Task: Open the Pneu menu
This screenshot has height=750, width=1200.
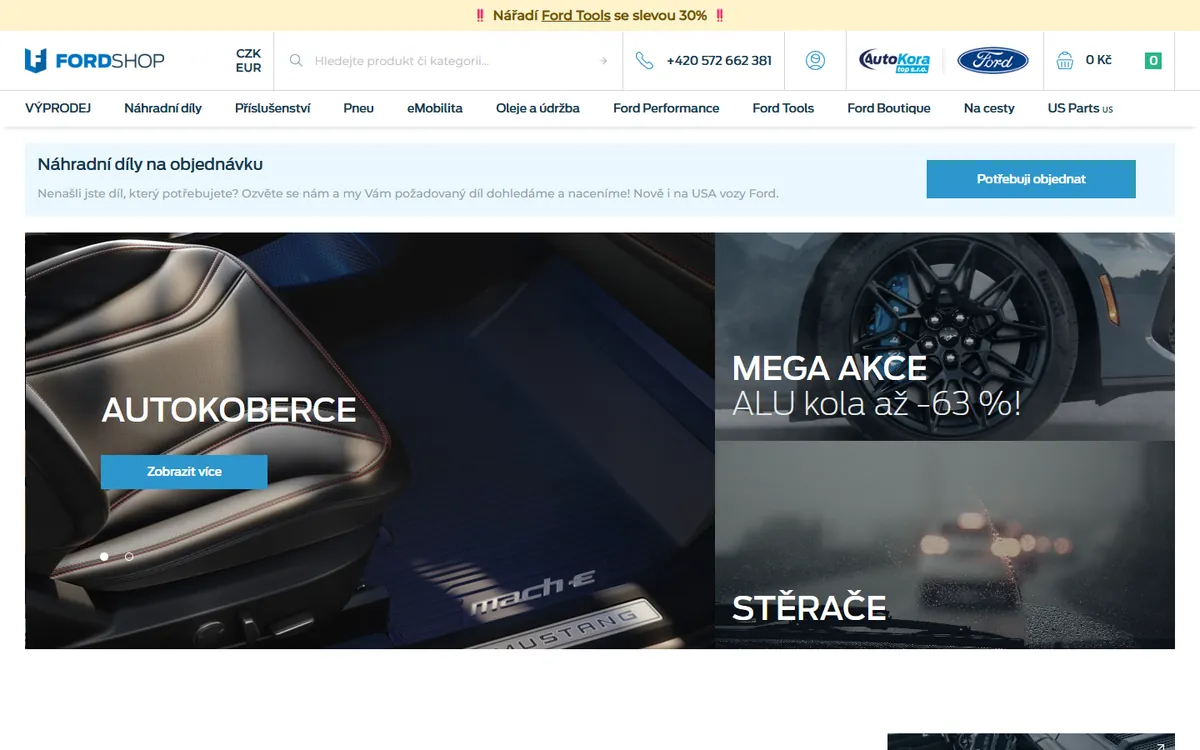Action: coord(358,108)
